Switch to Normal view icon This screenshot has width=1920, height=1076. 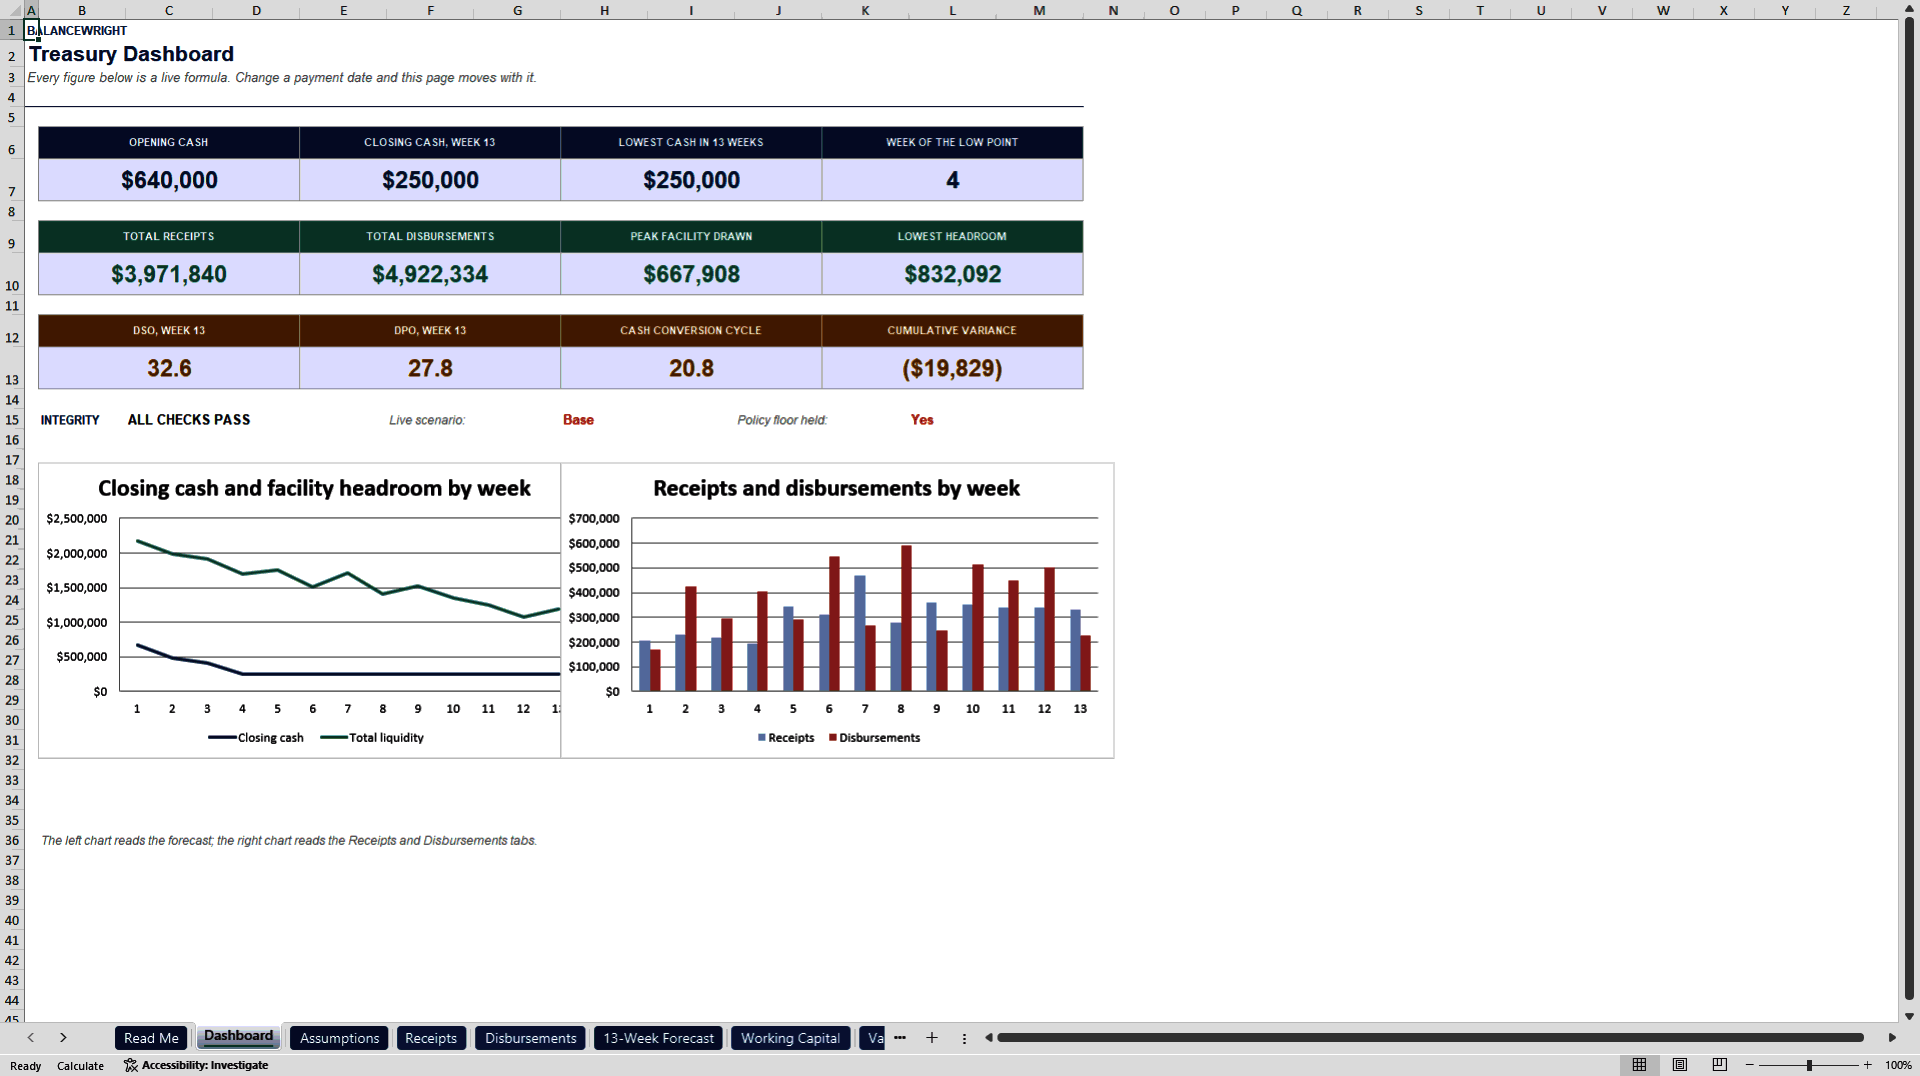coord(1639,1065)
